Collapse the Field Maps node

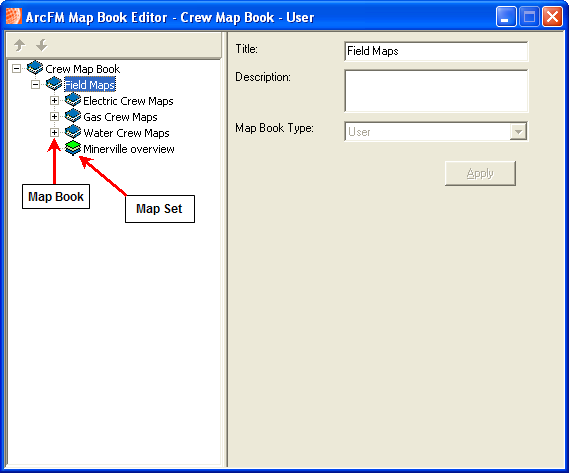tap(35, 84)
